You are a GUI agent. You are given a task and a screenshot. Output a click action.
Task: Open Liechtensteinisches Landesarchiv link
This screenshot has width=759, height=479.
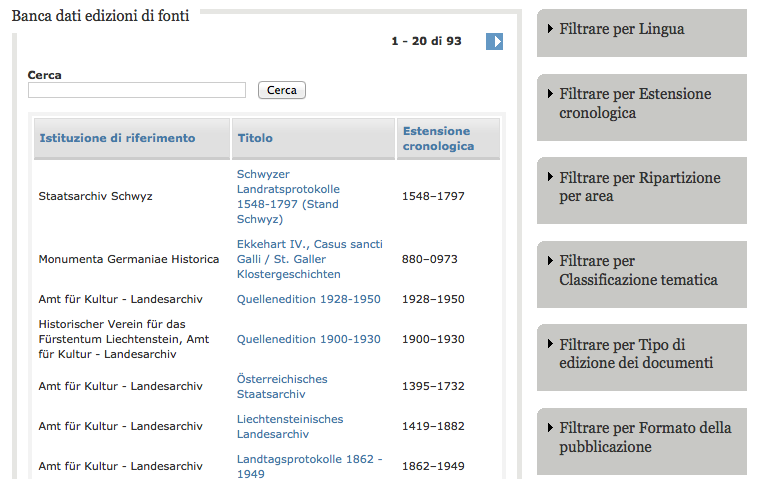(x=289, y=426)
